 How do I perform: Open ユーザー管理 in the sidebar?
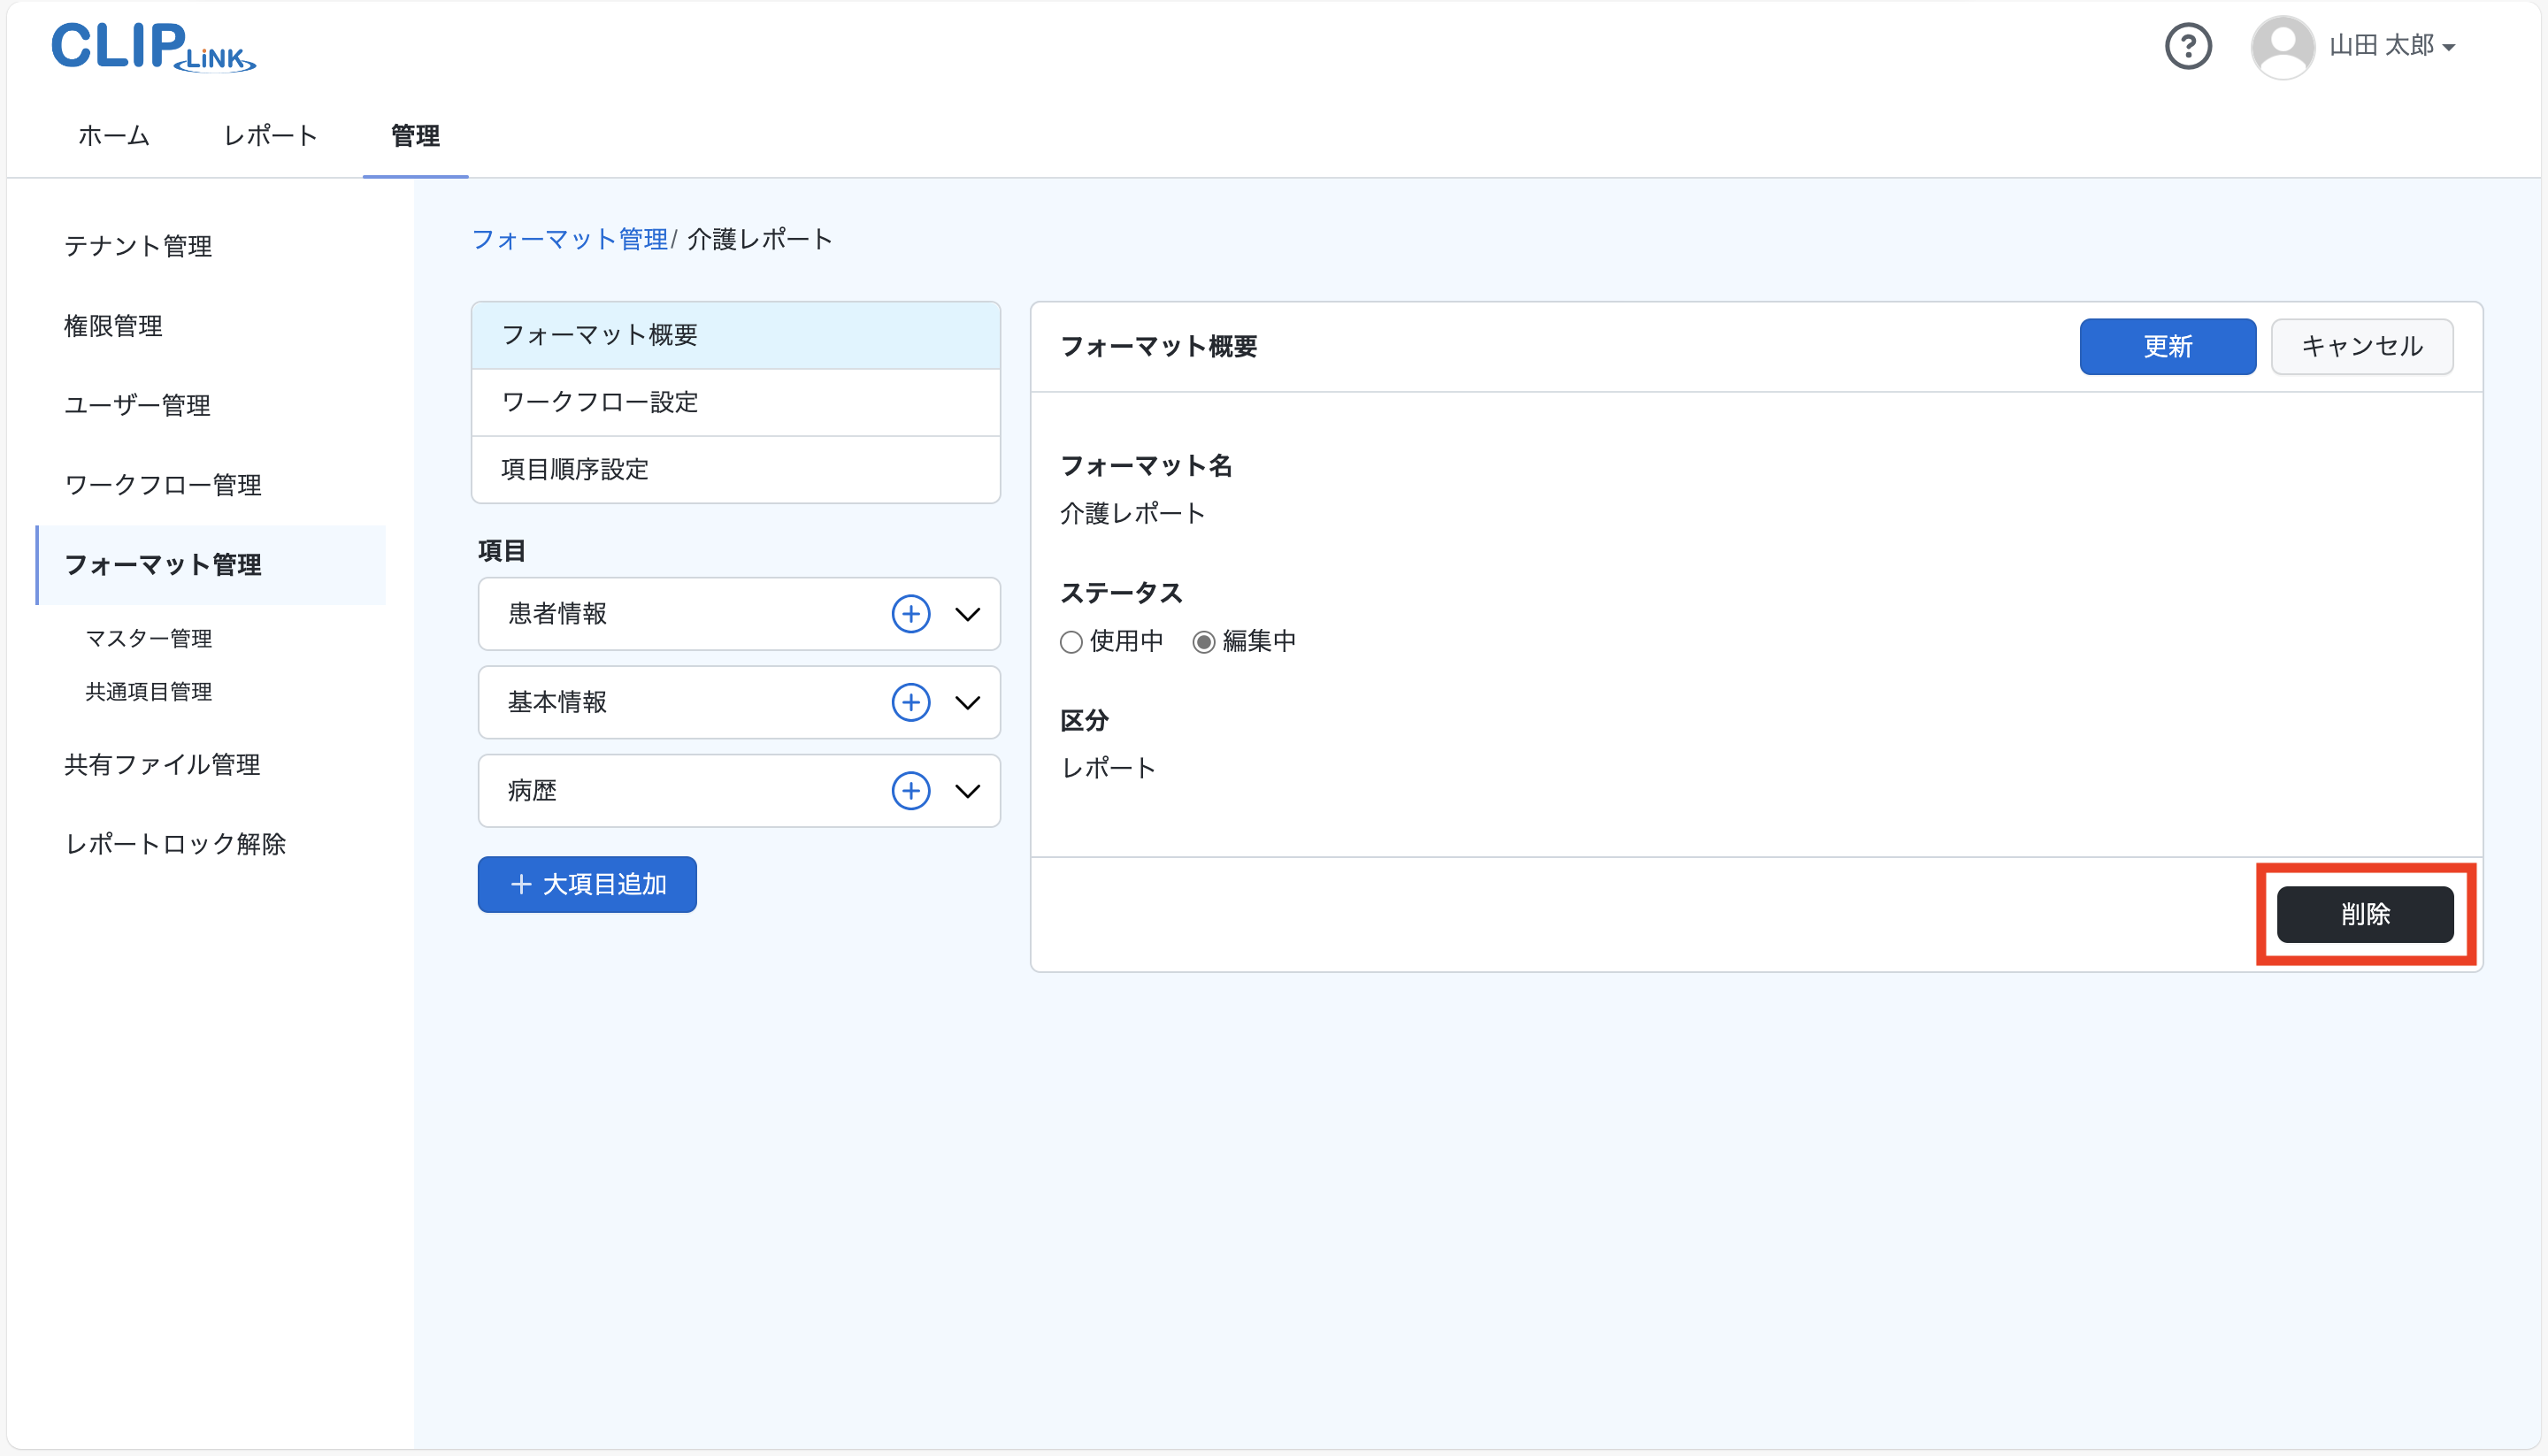(x=137, y=405)
